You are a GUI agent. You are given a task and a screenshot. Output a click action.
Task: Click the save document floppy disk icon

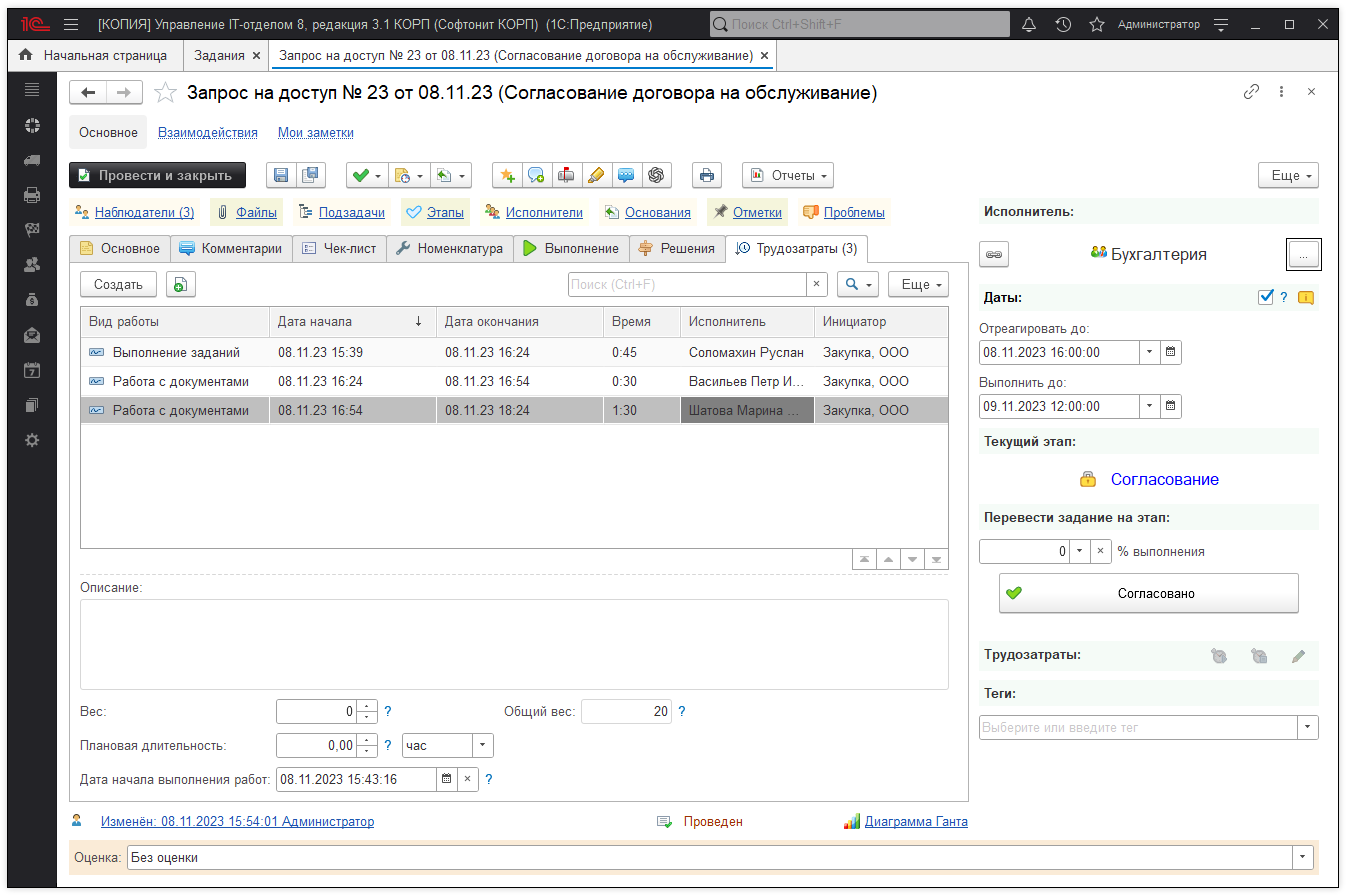(281, 175)
